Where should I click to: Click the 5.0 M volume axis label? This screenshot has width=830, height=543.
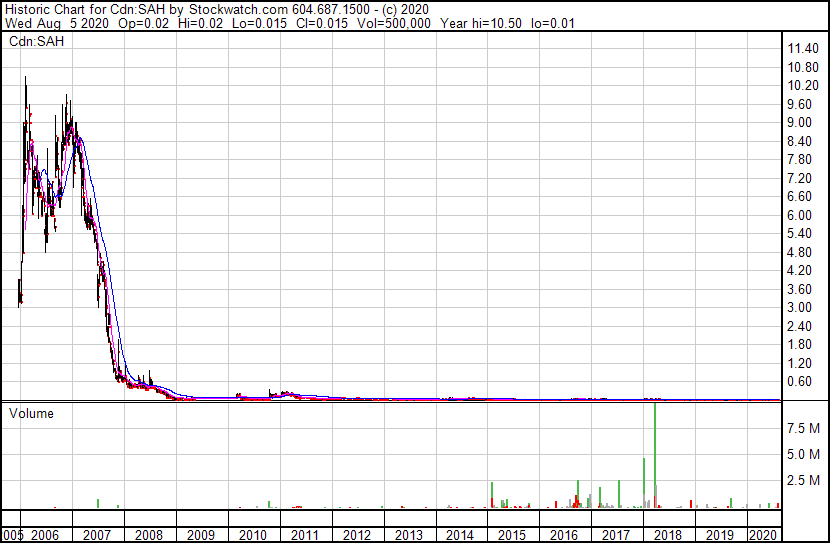tap(804, 455)
